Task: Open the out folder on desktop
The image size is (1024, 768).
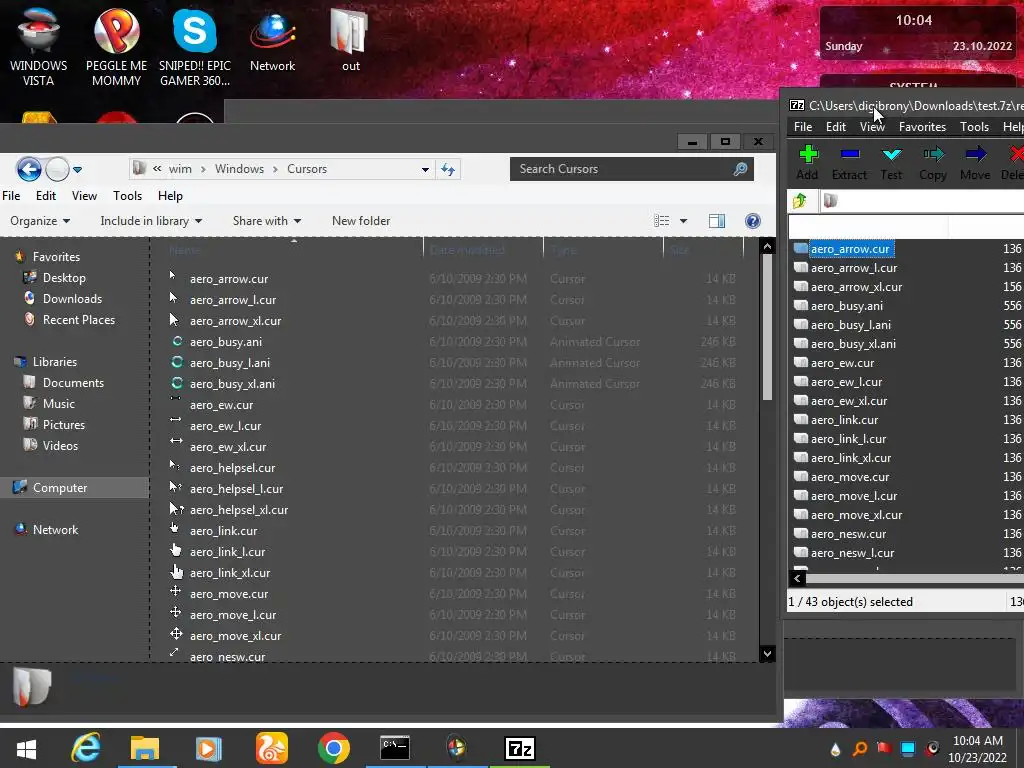Action: [x=351, y=39]
